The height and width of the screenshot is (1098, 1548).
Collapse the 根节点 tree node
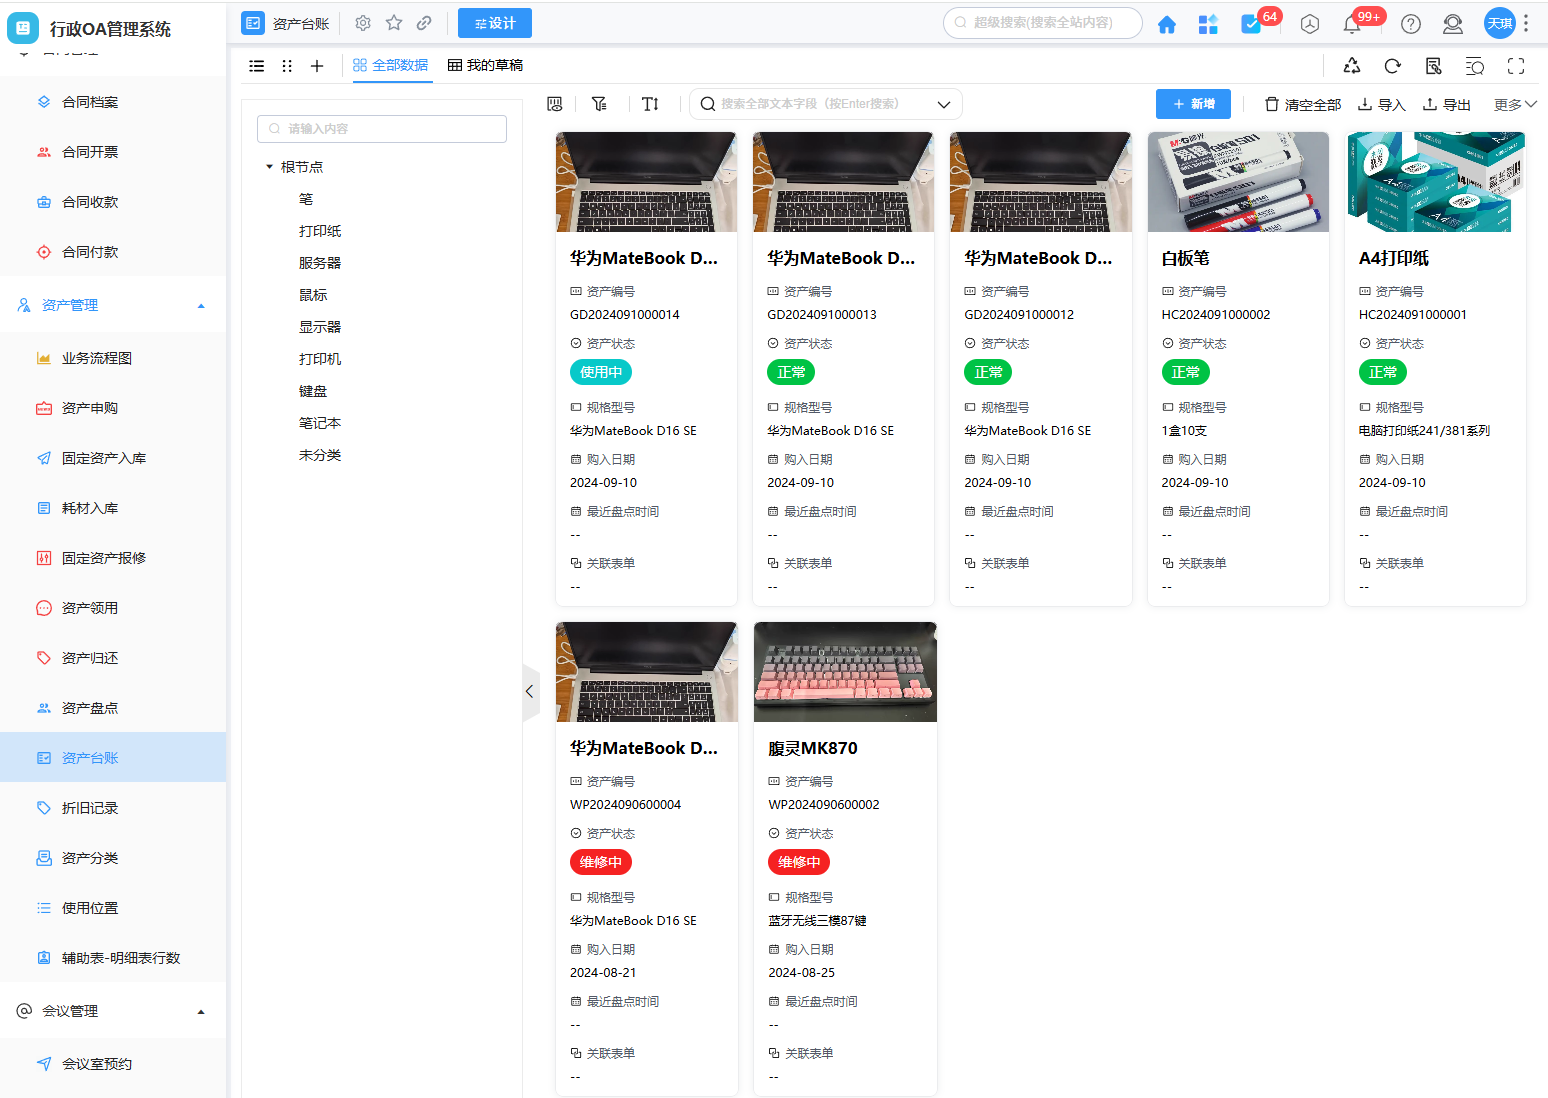270,167
